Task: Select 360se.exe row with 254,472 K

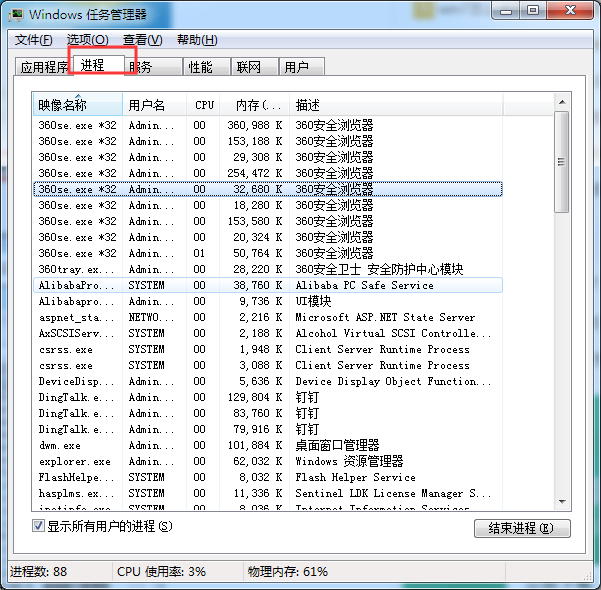Action: tap(268, 173)
